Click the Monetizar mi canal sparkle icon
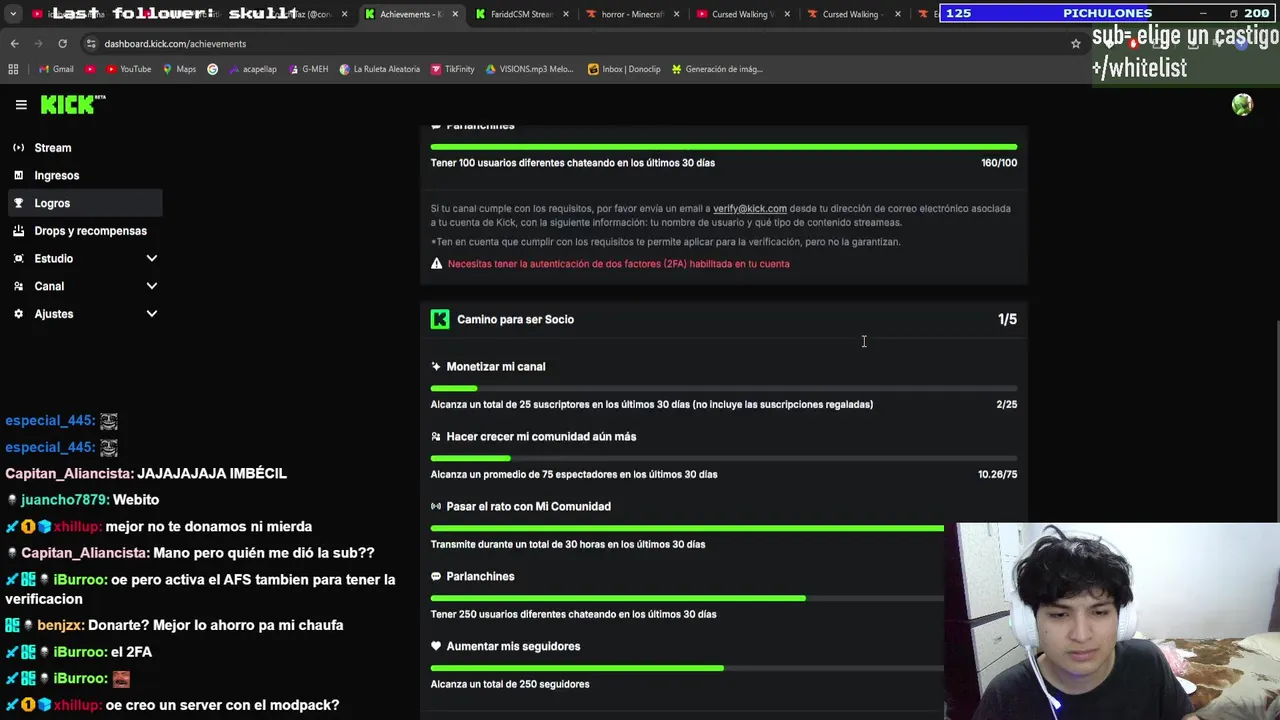 [436, 367]
